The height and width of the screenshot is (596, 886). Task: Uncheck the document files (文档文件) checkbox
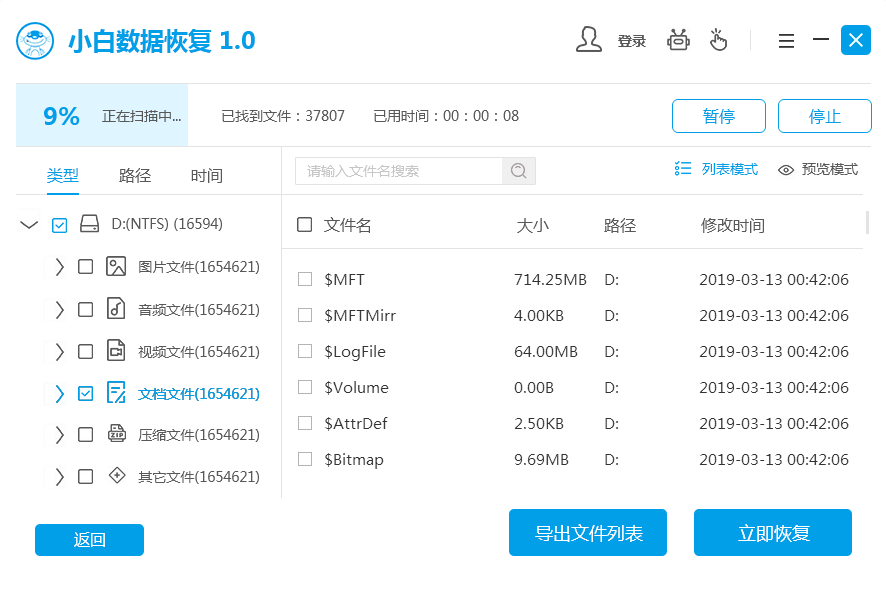point(86,393)
